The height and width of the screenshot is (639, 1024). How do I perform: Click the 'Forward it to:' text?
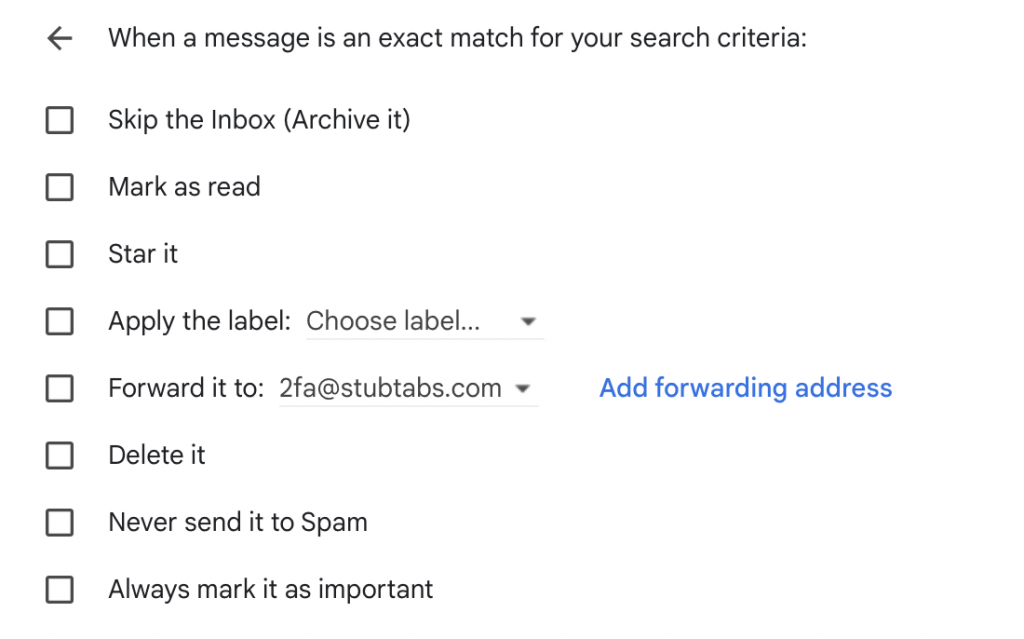coord(186,388)
